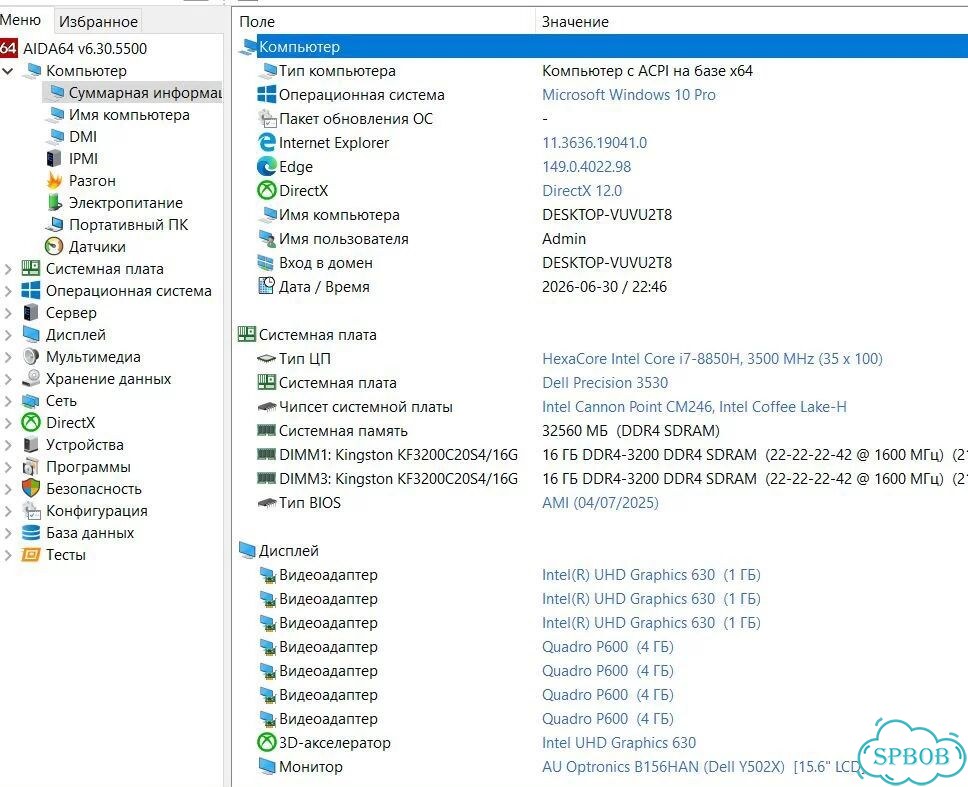Click the Edge browser row icon

click(266, 167)
